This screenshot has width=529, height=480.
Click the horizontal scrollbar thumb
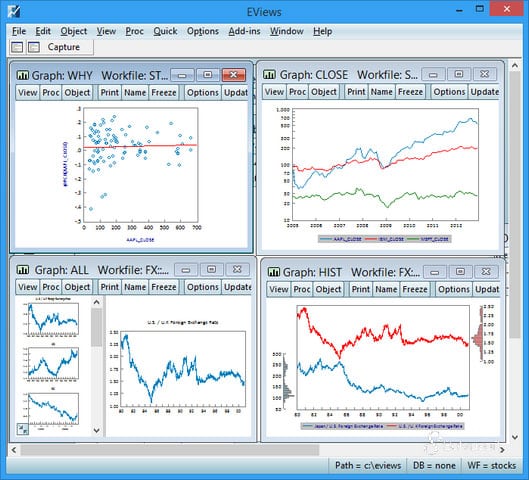coord(169,450)
